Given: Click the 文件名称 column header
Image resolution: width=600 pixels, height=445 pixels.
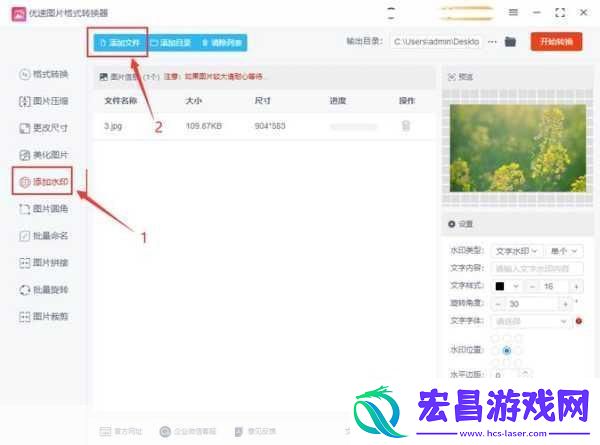Looking at the screenshot, I should [x=121, y=101].
